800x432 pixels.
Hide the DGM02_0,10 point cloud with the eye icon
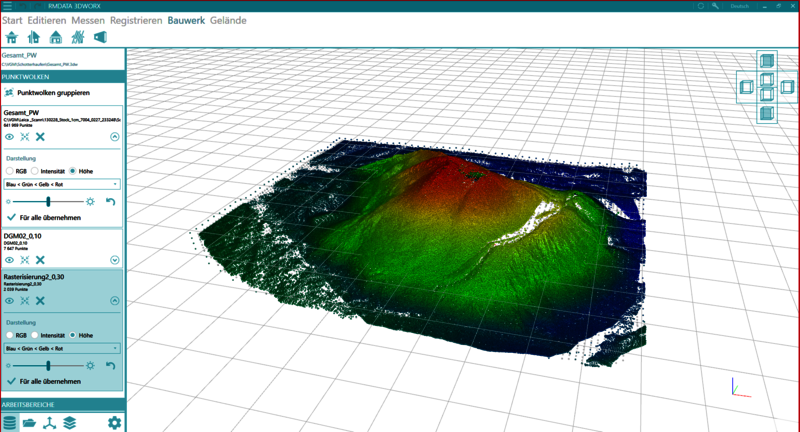(x=9, y=260)
